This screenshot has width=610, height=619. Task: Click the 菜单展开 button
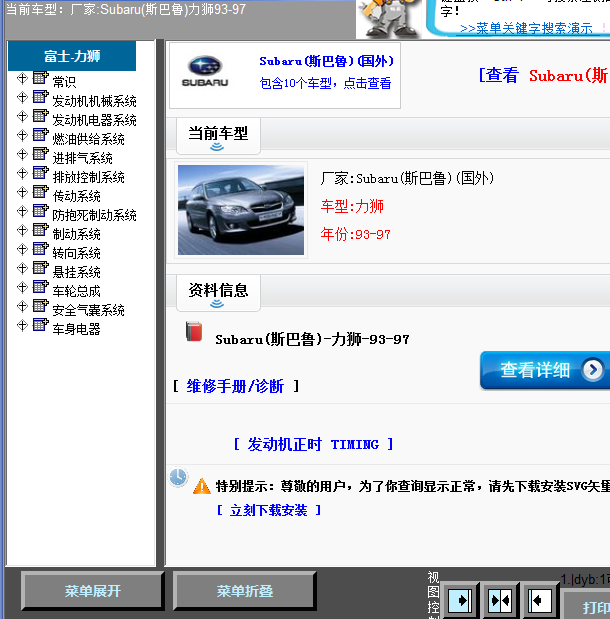pos(92,591)
